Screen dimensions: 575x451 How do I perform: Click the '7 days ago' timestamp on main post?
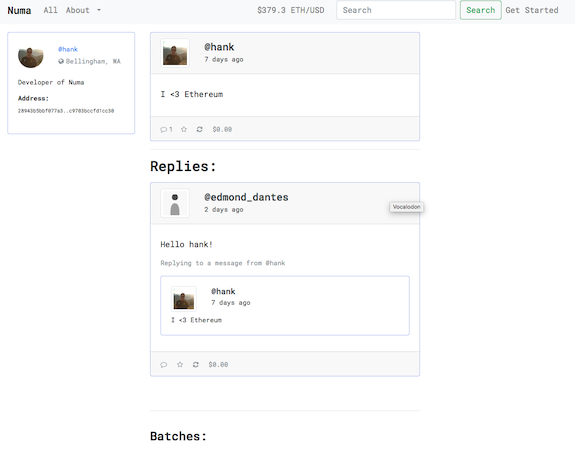coord(224,59)
